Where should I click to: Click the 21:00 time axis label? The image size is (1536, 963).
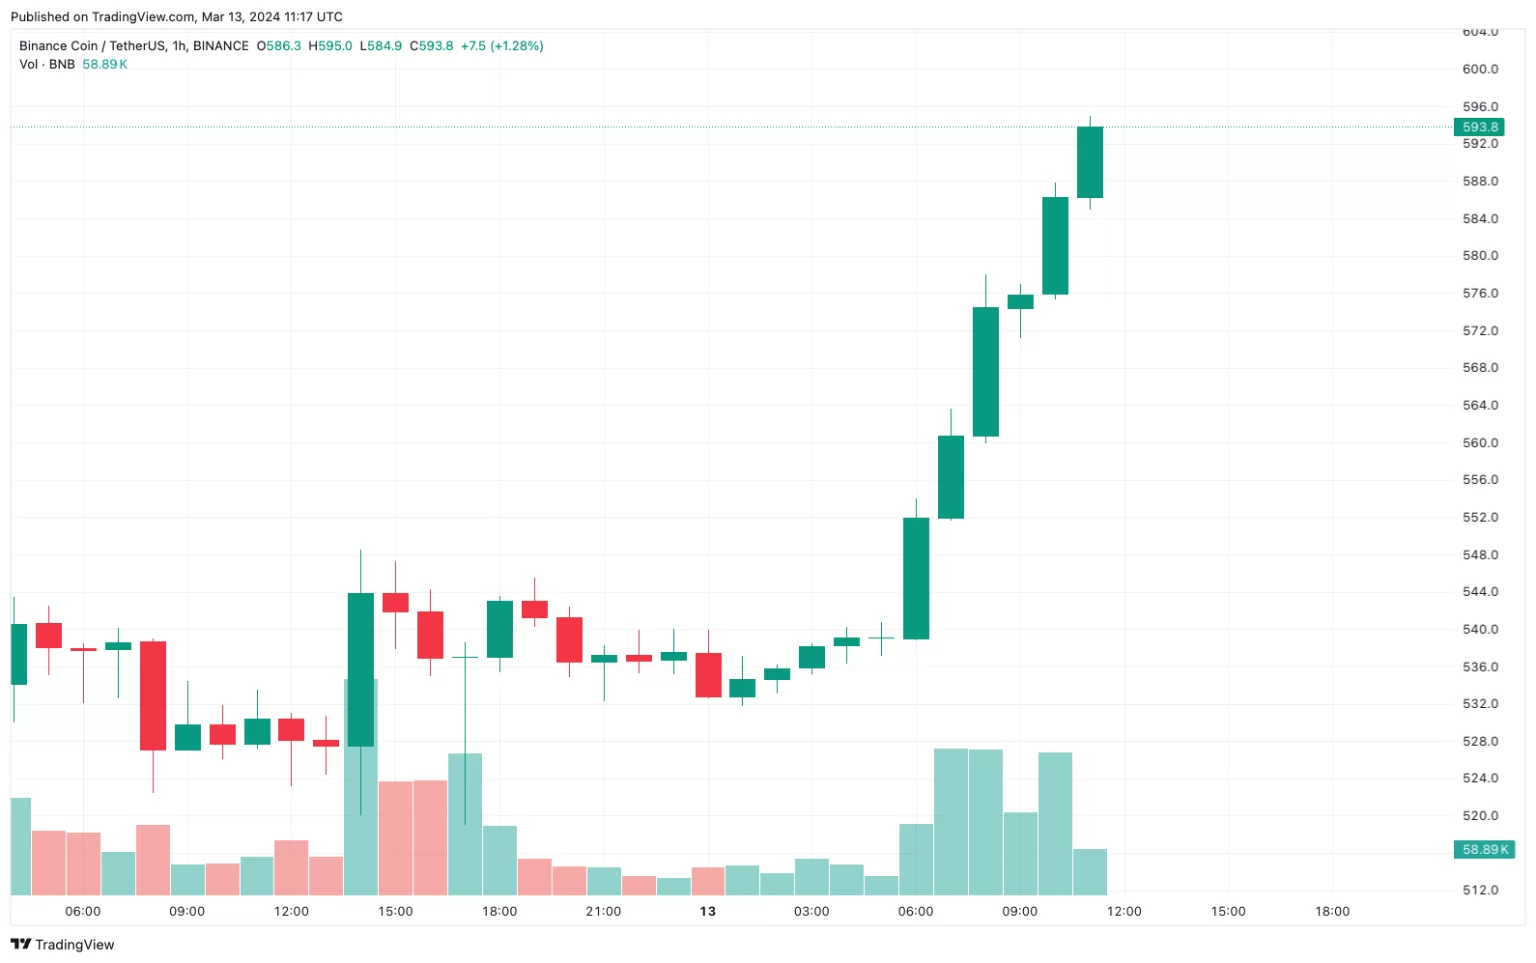click(x=603, y=911)
